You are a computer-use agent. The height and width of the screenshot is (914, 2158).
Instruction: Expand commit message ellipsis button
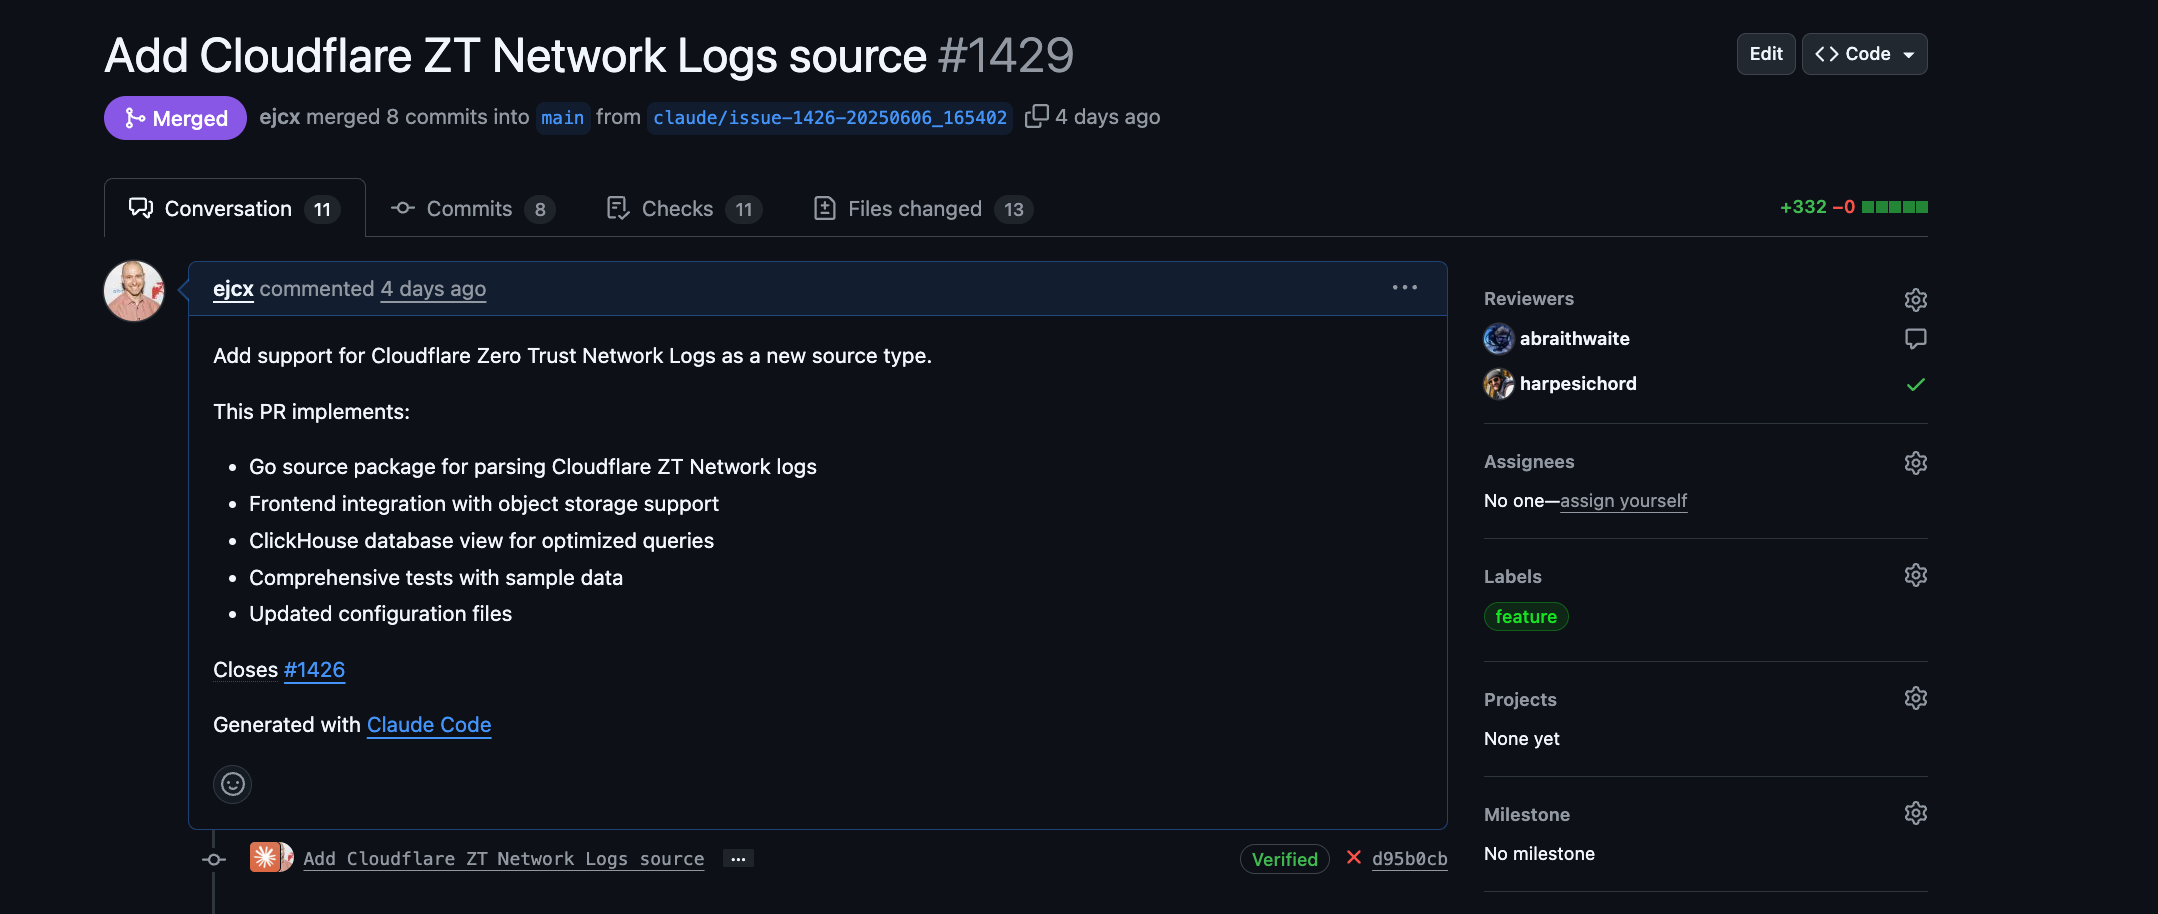click(738, 859)
